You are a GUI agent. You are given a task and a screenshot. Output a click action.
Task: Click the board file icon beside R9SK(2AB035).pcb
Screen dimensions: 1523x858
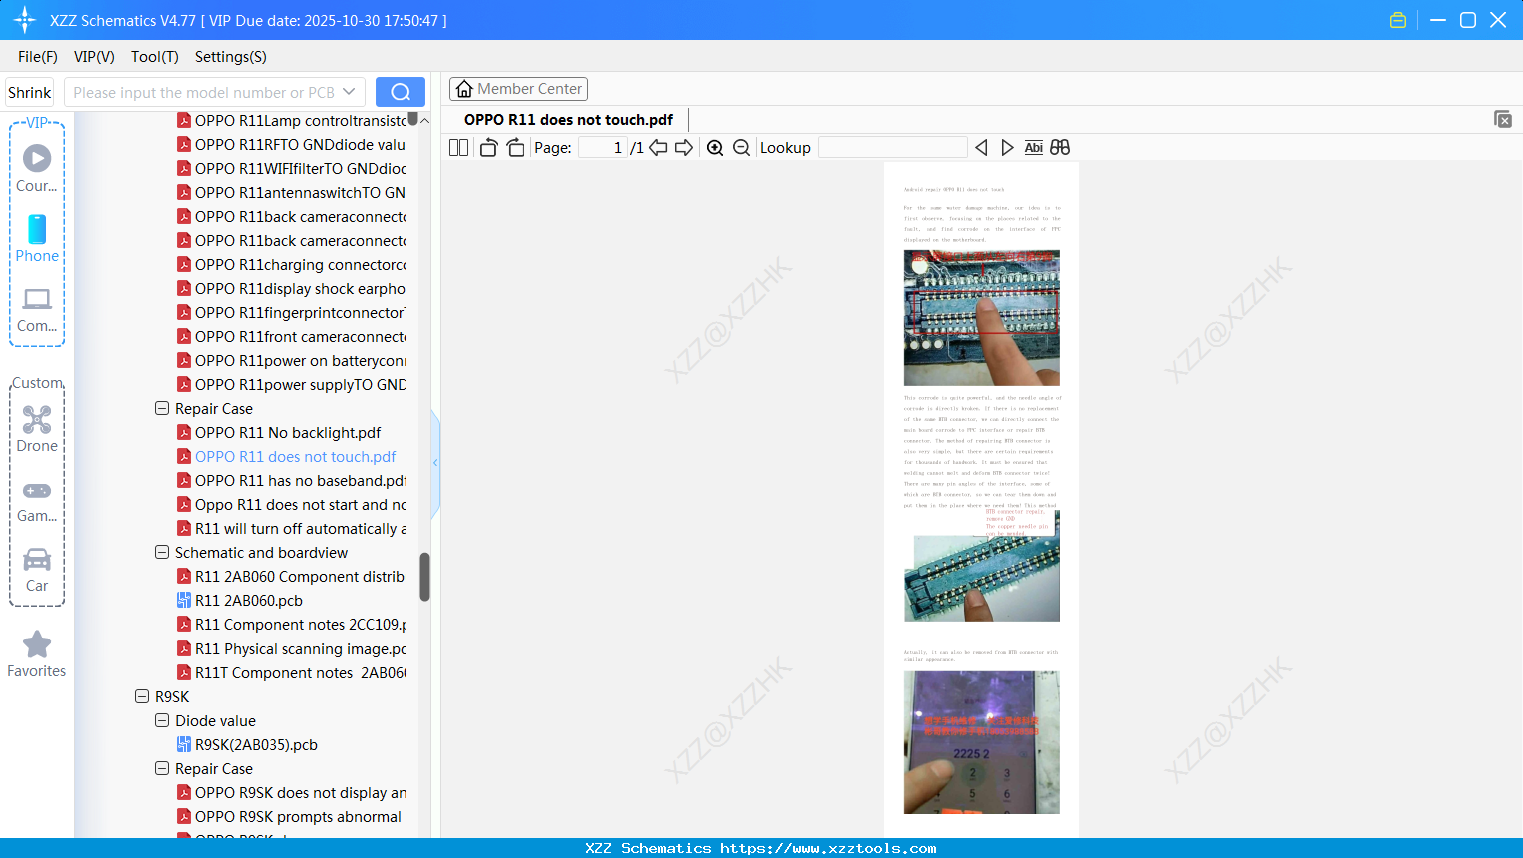coord(184,745)
